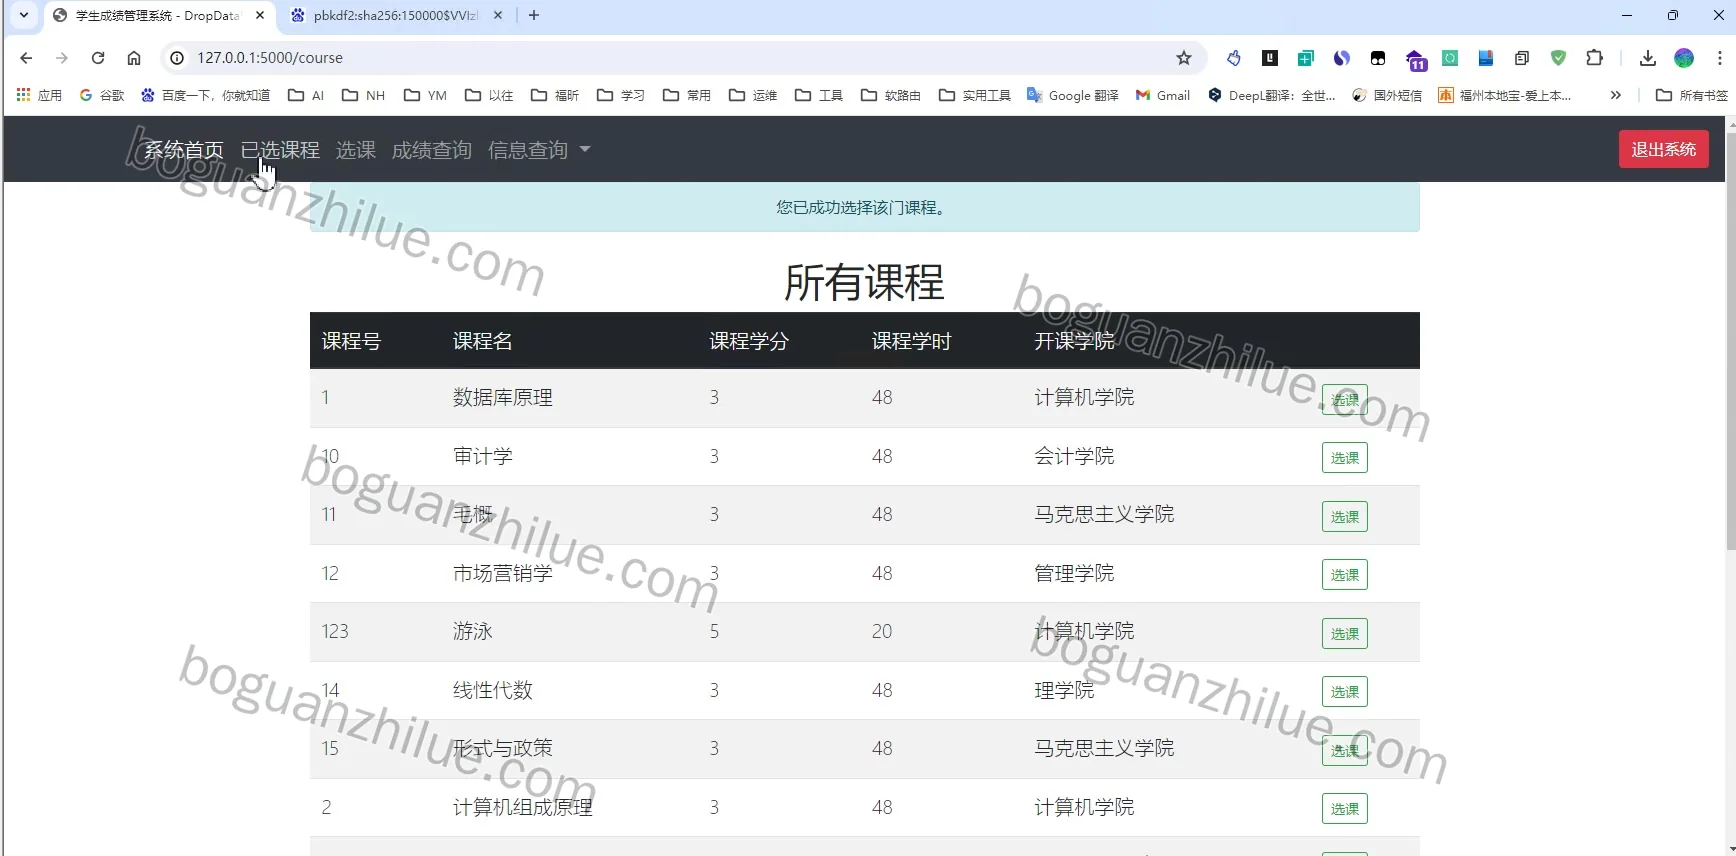Open the 国外短信 bookmark
The image size is (1736, 856).
pos(1387,95)
